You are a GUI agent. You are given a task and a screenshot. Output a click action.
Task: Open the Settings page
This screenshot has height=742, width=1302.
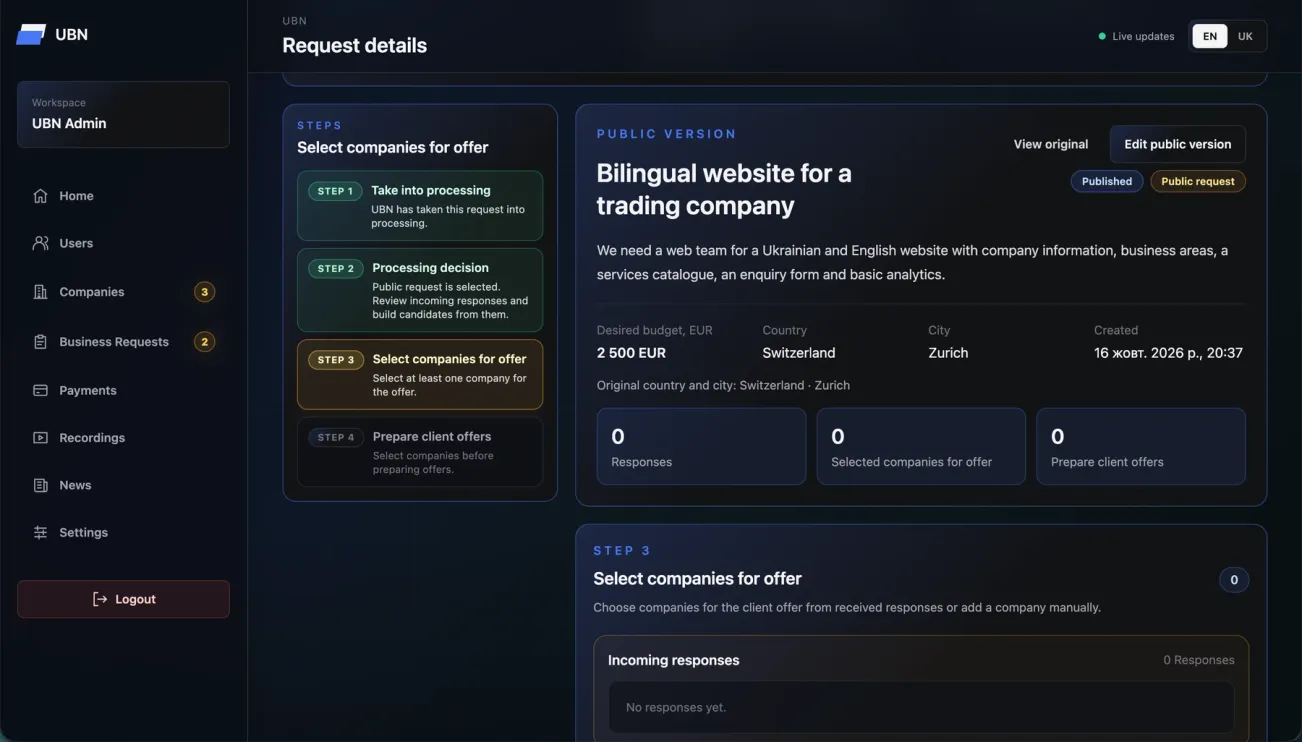click(123, 533)
